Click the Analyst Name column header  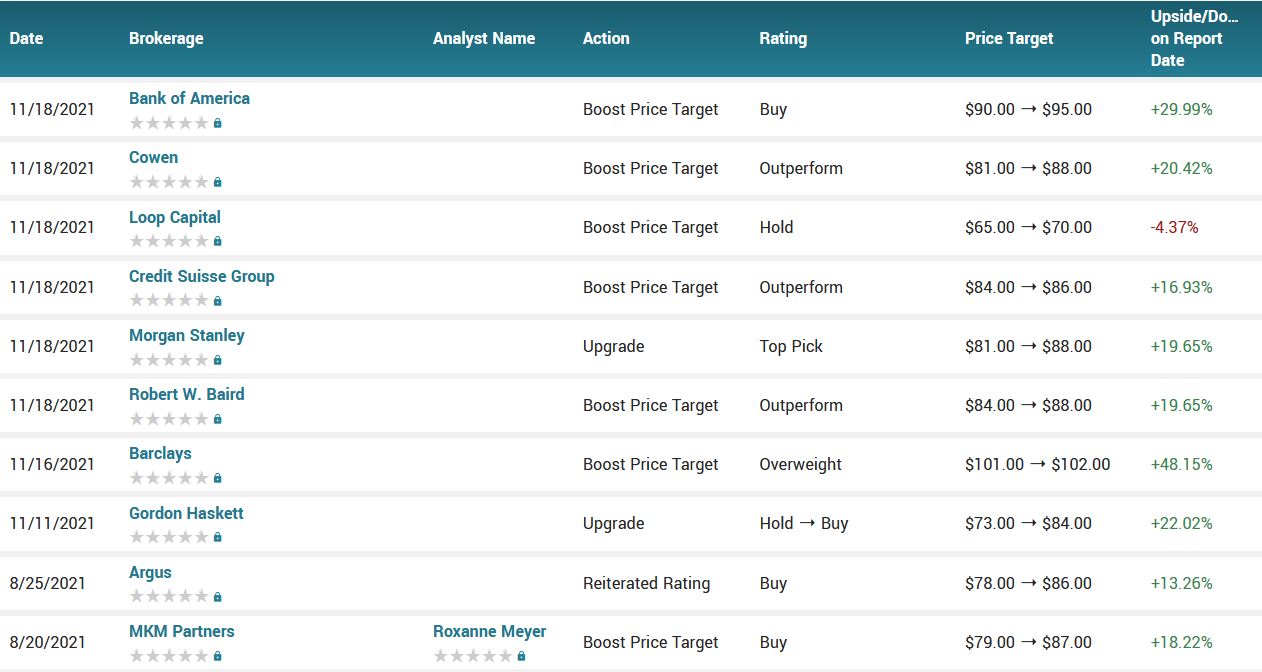pyautogui.click(x=484, y=38)
